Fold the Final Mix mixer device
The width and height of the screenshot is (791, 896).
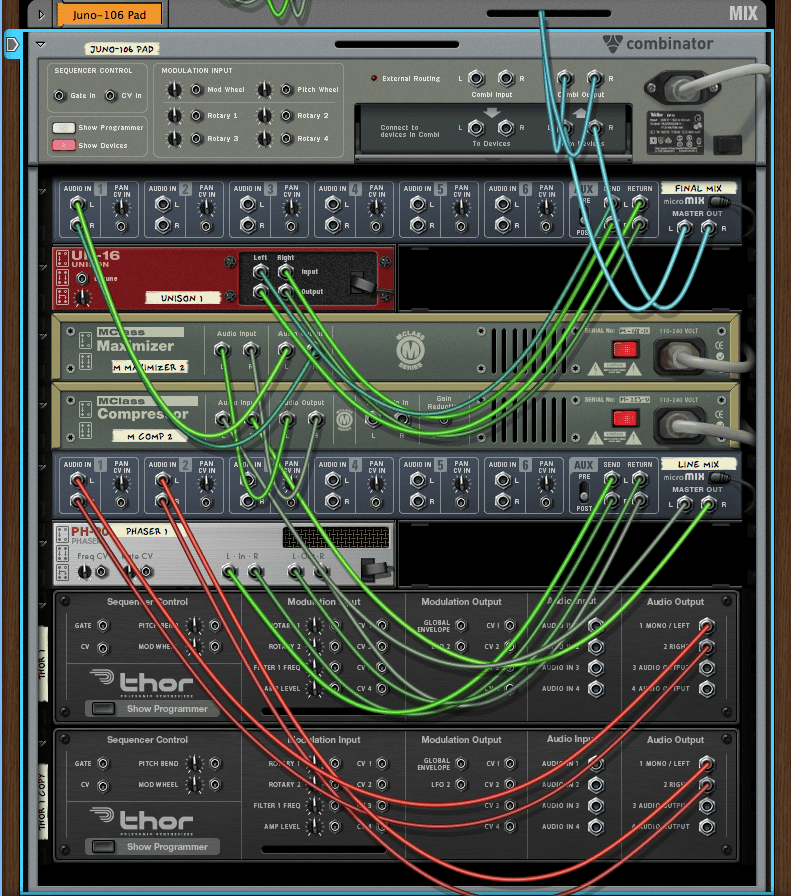coord(42,191)
